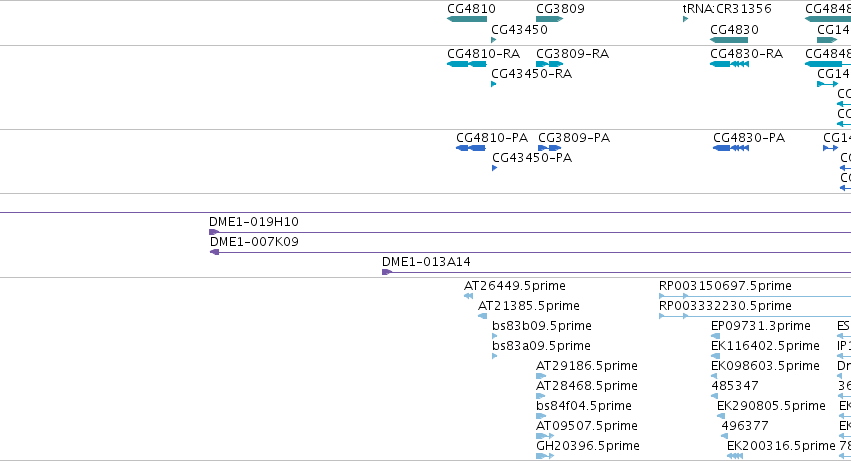This screenshot has height=461, width=851.
Task: Click the AT26449.5prime EST label
Action: click(515, 286)
